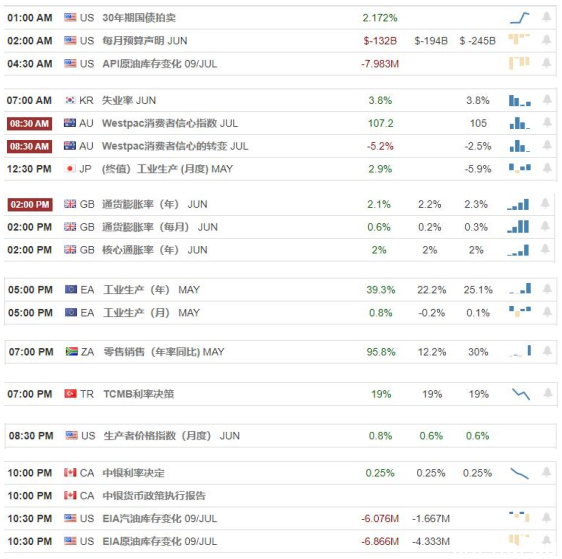Click bell for GB 通货膨胀率（年）JUN
The image size is (562, 559).
[545, 204]
